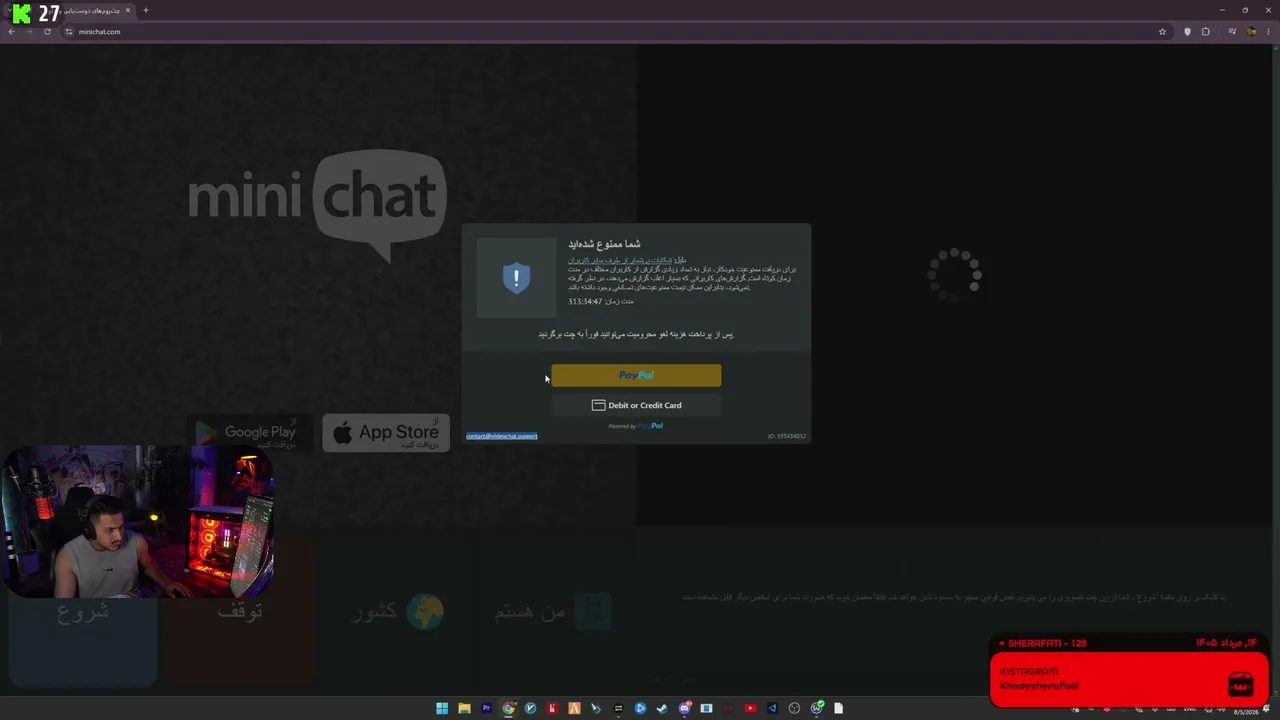Open a new browser tab
The width and height of the screenshot is (1280, 720).
(x=145, y=10)
